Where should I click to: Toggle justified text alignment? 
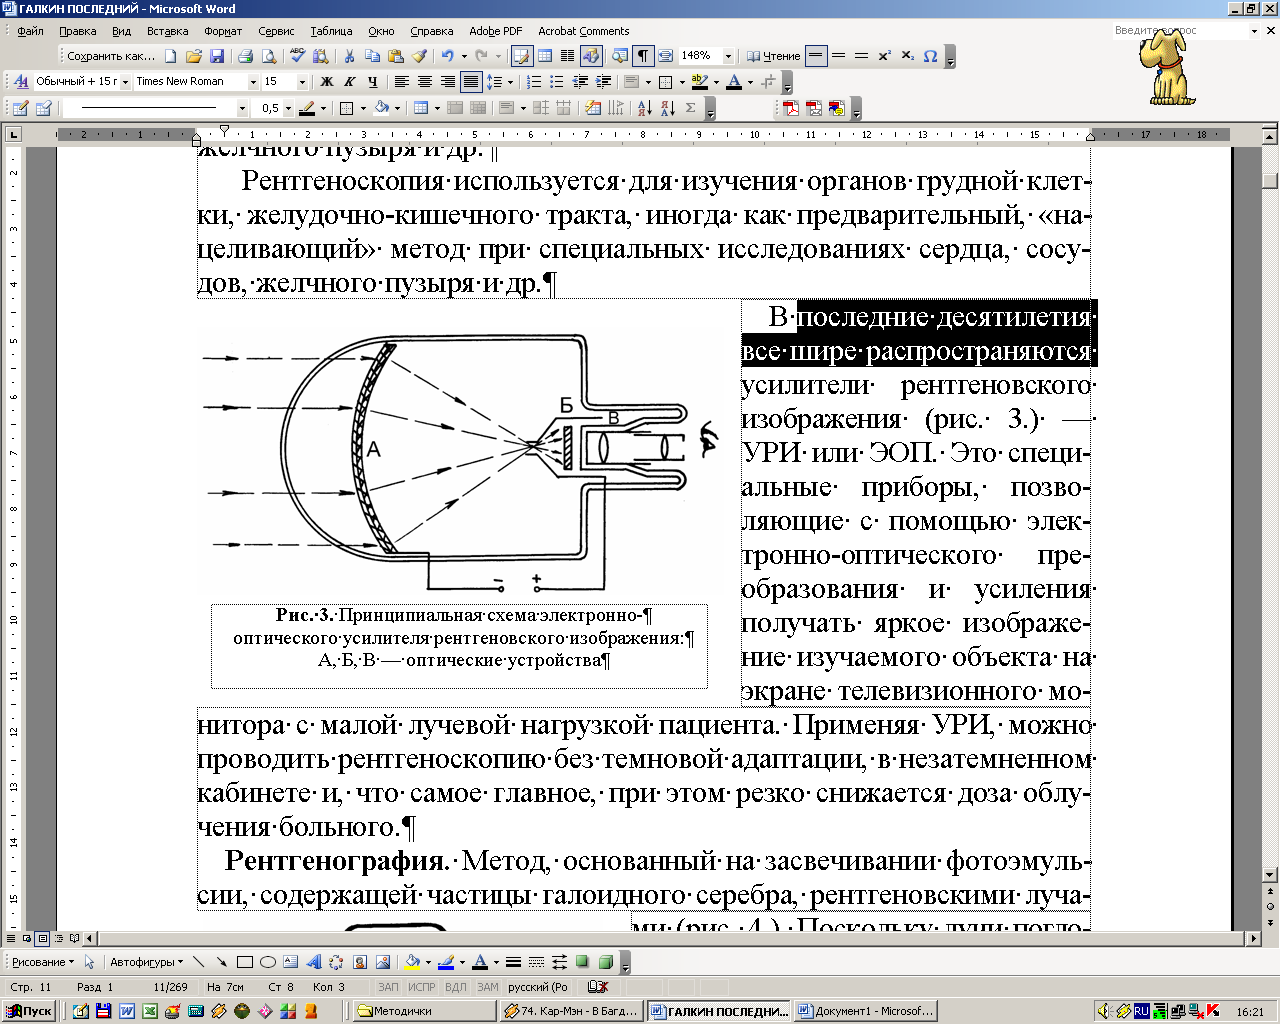[471, 81]
